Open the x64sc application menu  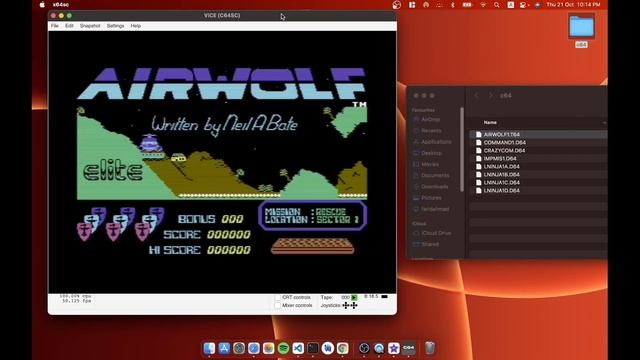pyautogui.click(x=61, y=4)
